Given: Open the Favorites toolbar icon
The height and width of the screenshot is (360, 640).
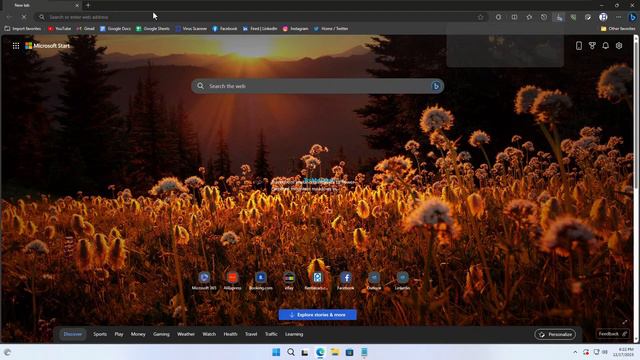Looking at the screenshot, I should click(x=529, y=17).
